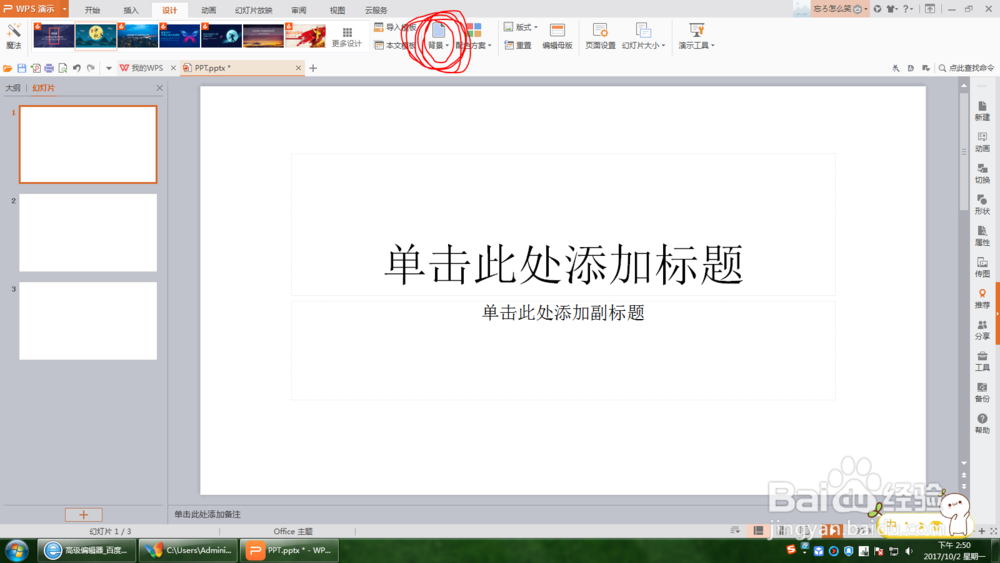Open the 工具 tools sidebar icon
The height and width of the screenshot is (563, 1000).
(982, 361)
